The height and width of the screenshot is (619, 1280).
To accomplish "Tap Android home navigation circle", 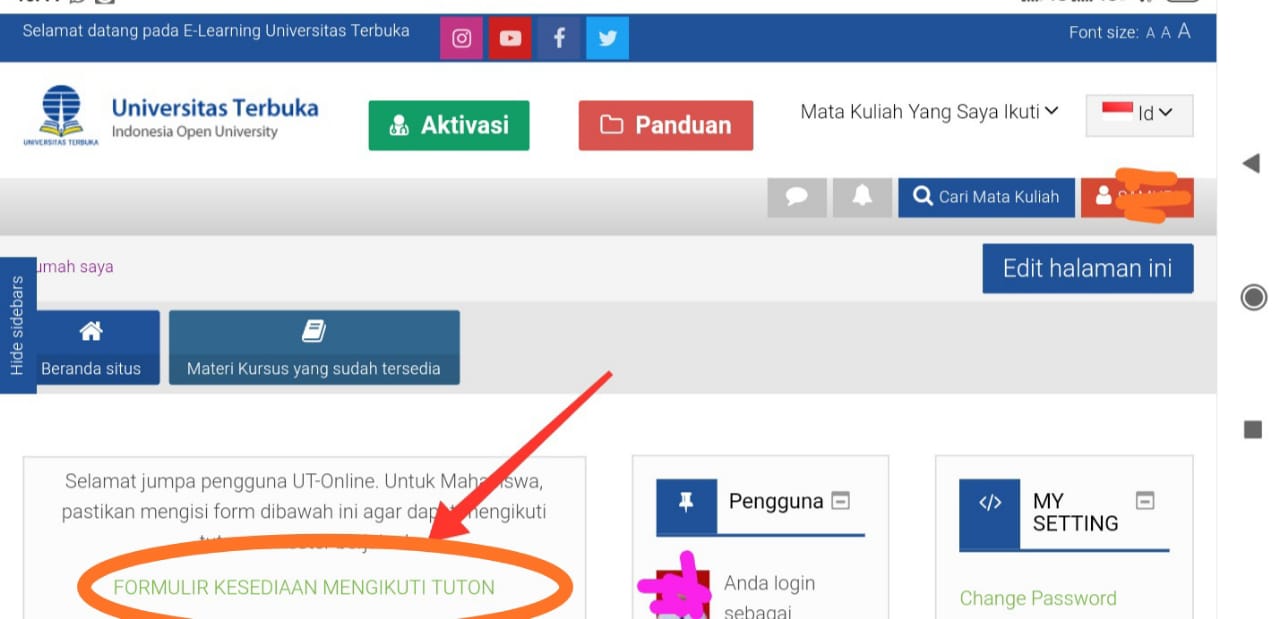I will point(1253,297).
